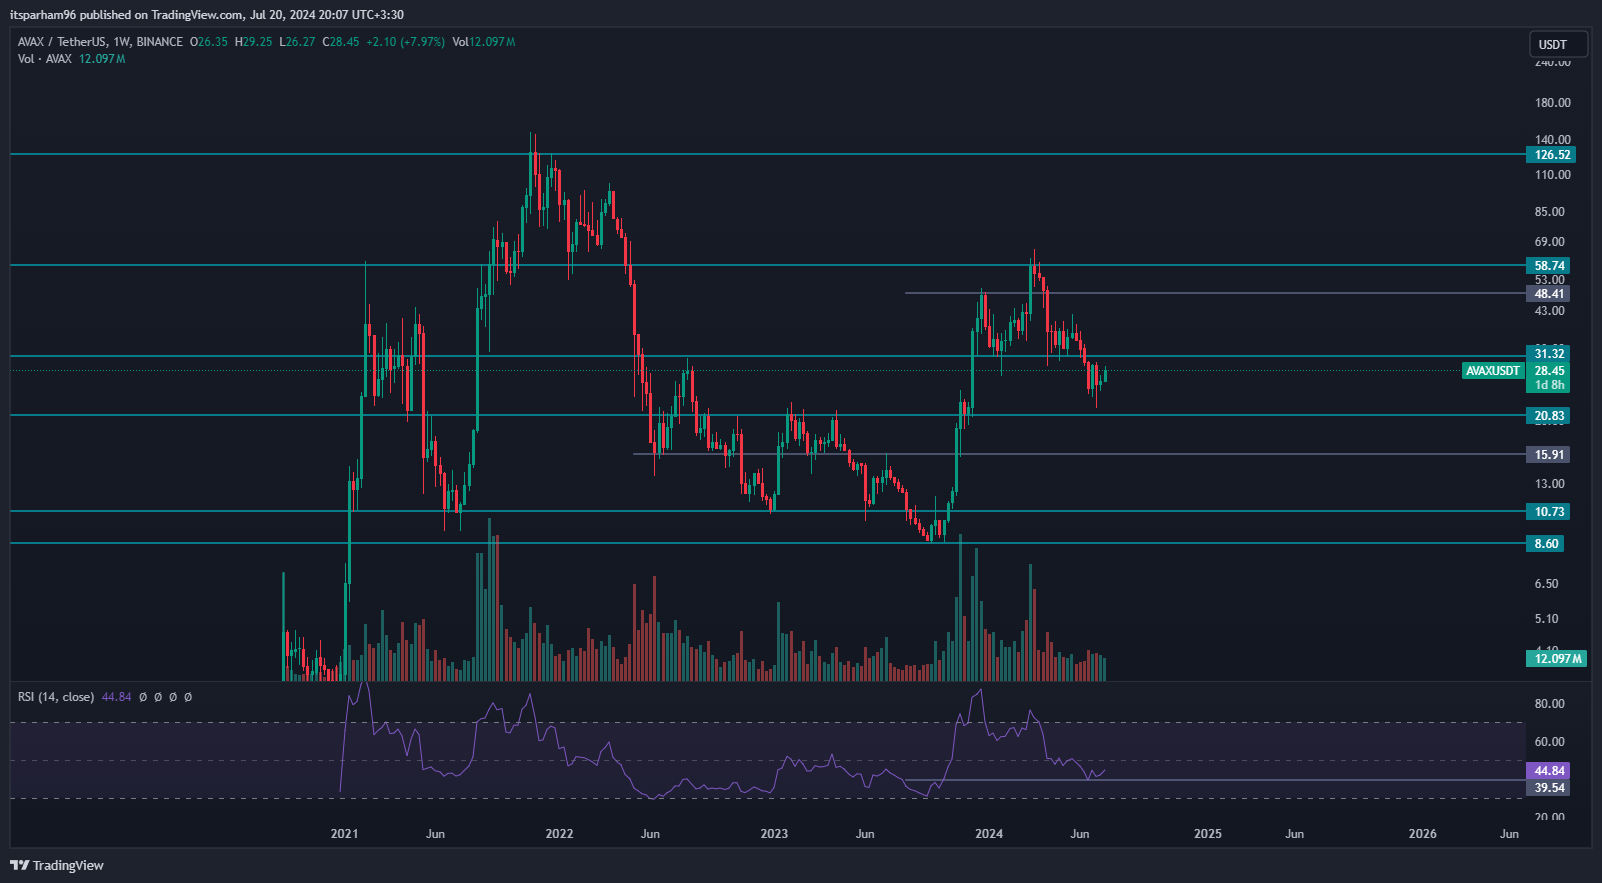This screenshot has height=883, width=1602.
Task: Click the 10.73 price level label
Action: pos(1549,512)
